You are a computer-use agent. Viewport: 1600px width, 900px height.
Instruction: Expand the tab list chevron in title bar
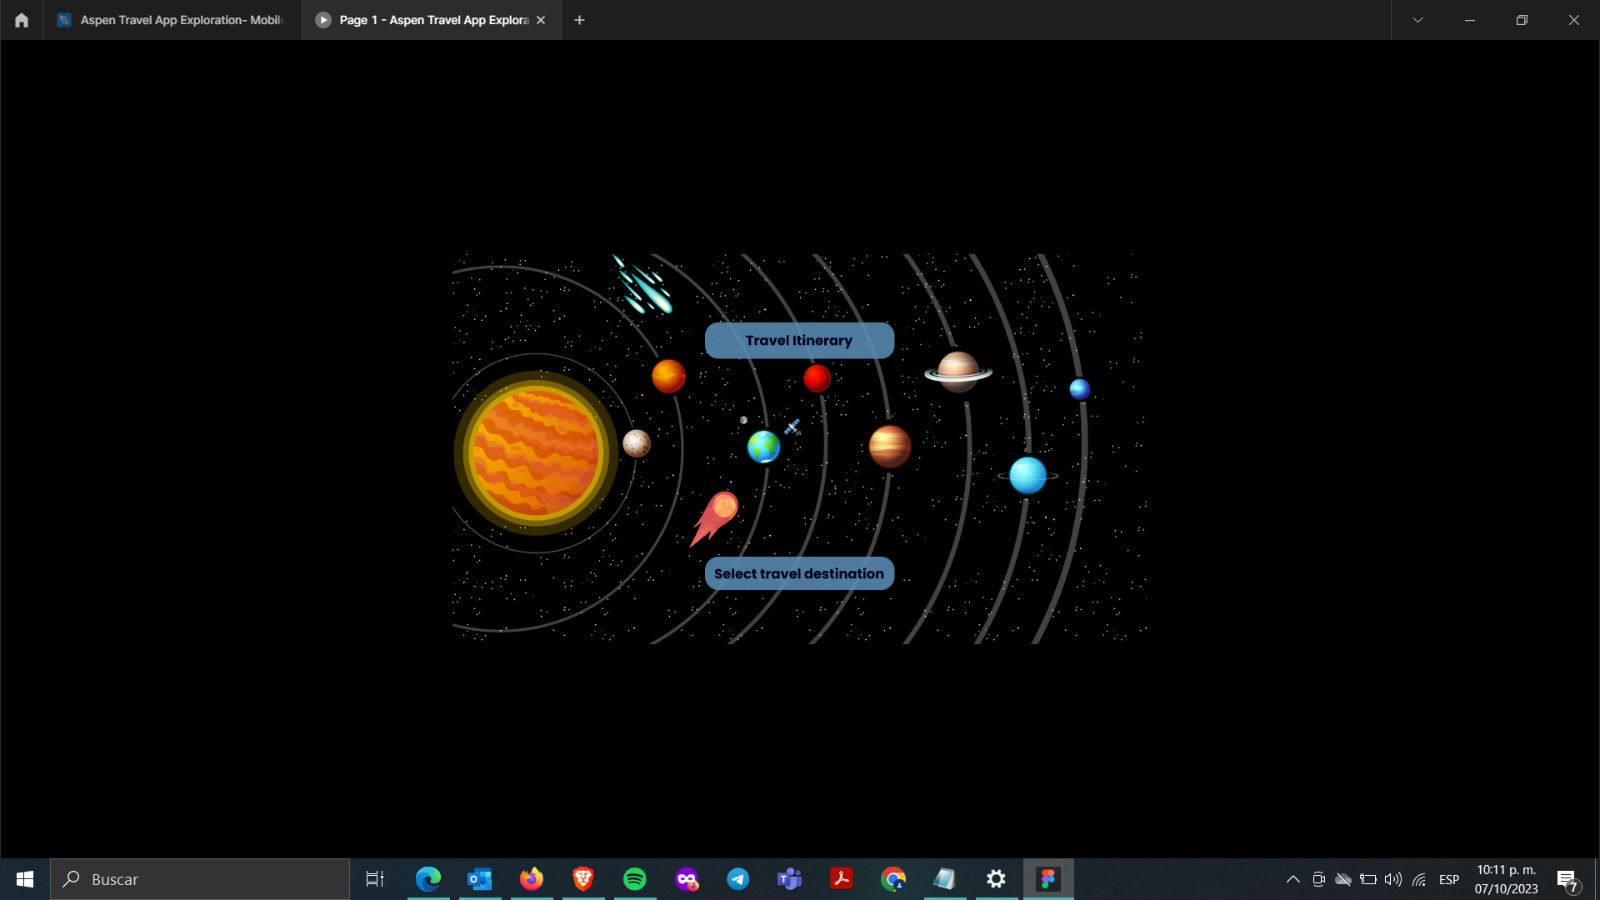(x=1417, y=20)
